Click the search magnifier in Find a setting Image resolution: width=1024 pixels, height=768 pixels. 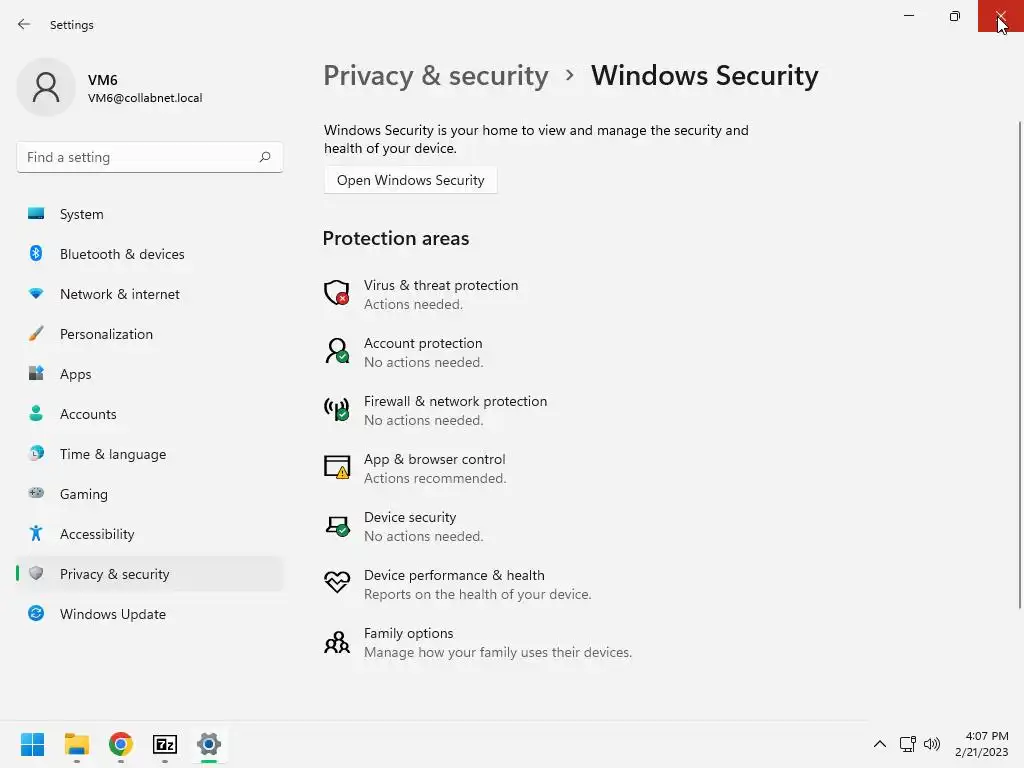[x=265, y=157]
